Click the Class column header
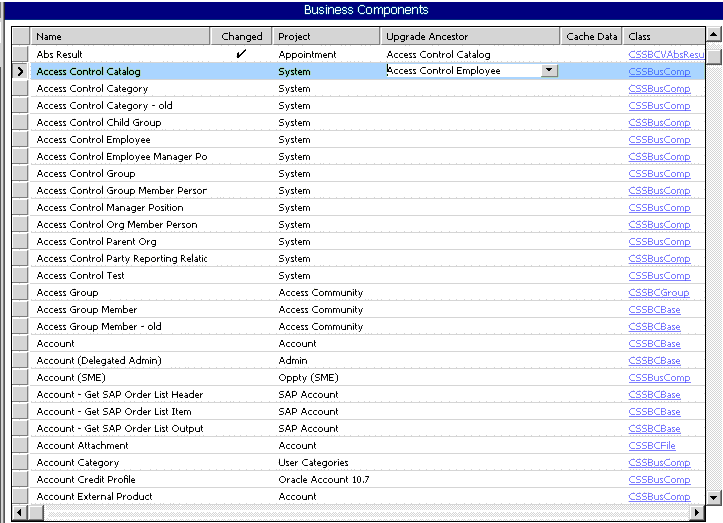 tap(664, 36)
